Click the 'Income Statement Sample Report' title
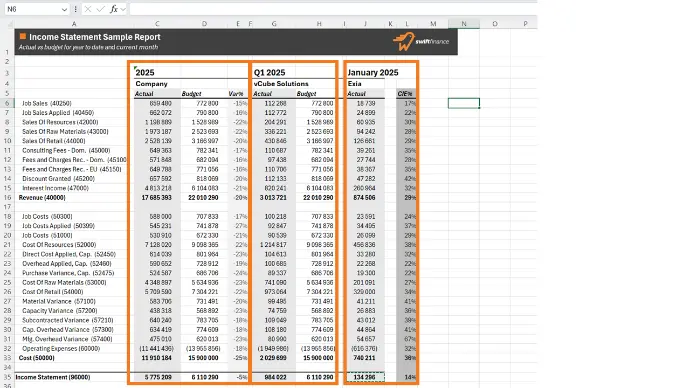Viewport: 690px width, 388px height. tap(95, 37)
